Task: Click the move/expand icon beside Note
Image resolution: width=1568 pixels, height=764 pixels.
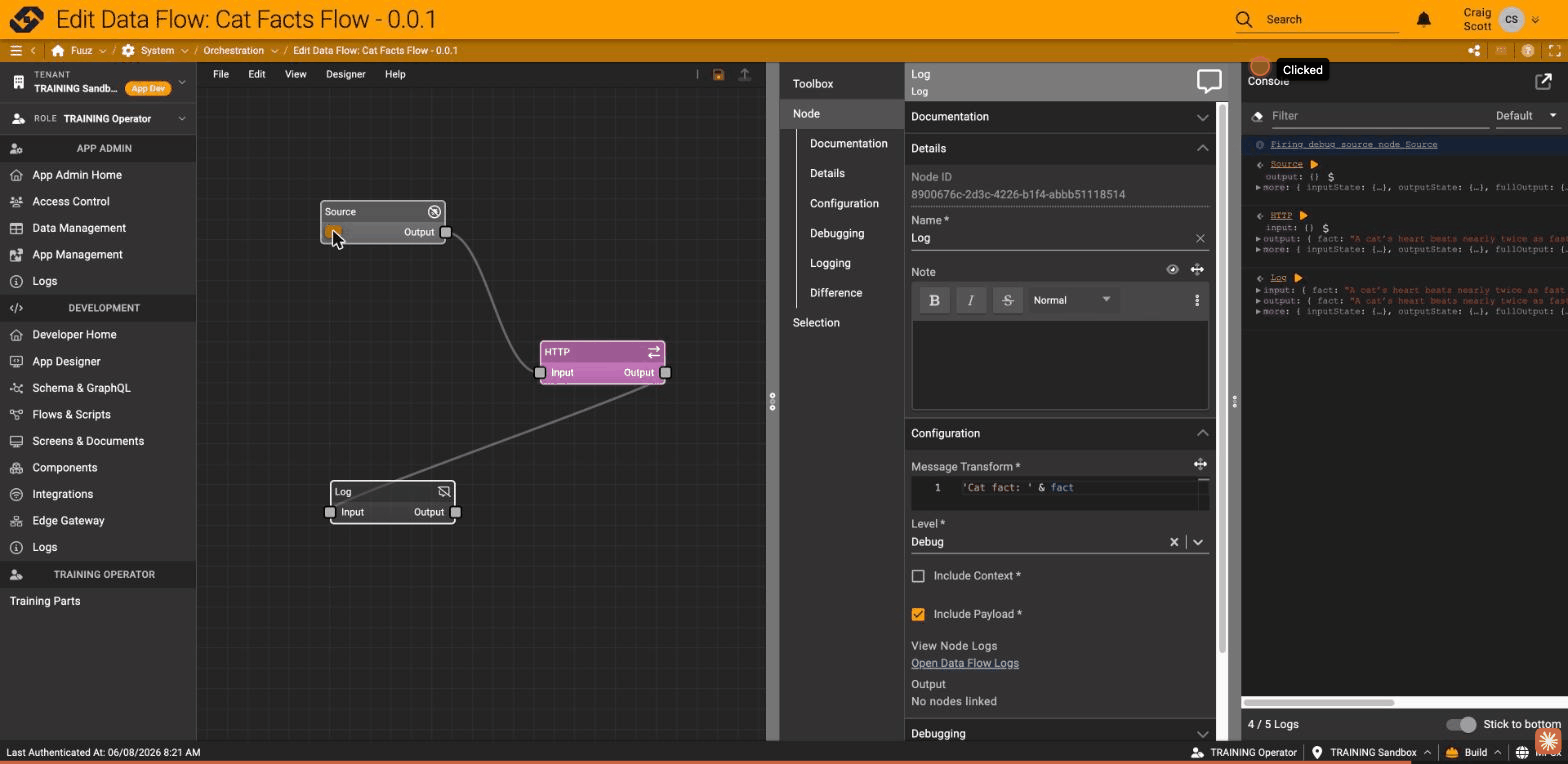Action: pyautogui.click(x=1197, y=269)
